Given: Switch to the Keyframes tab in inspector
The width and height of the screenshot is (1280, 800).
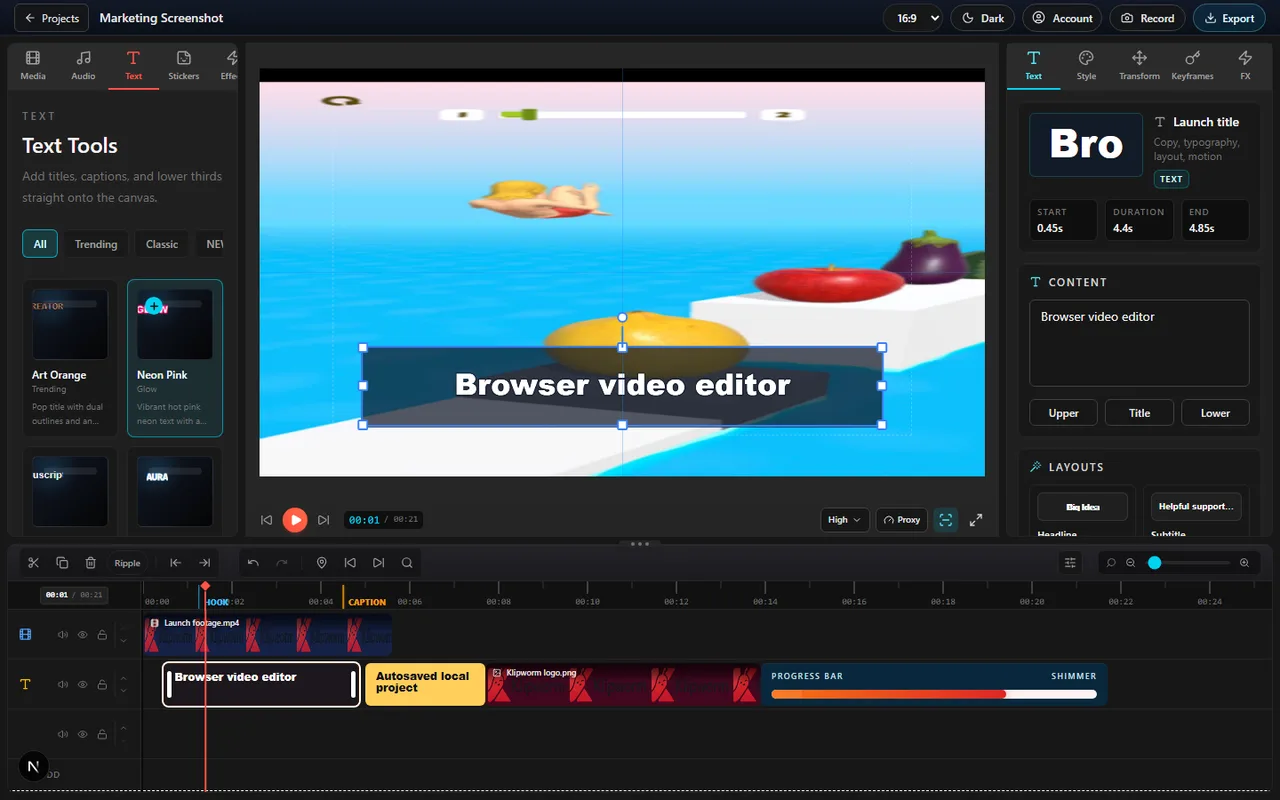Looking at the screenshot, I should [1192, 65].
